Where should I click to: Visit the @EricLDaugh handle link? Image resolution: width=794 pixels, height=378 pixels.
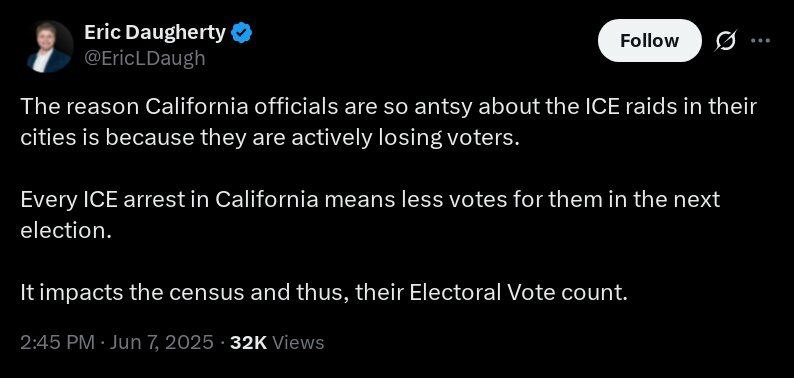tap(144, 59)
